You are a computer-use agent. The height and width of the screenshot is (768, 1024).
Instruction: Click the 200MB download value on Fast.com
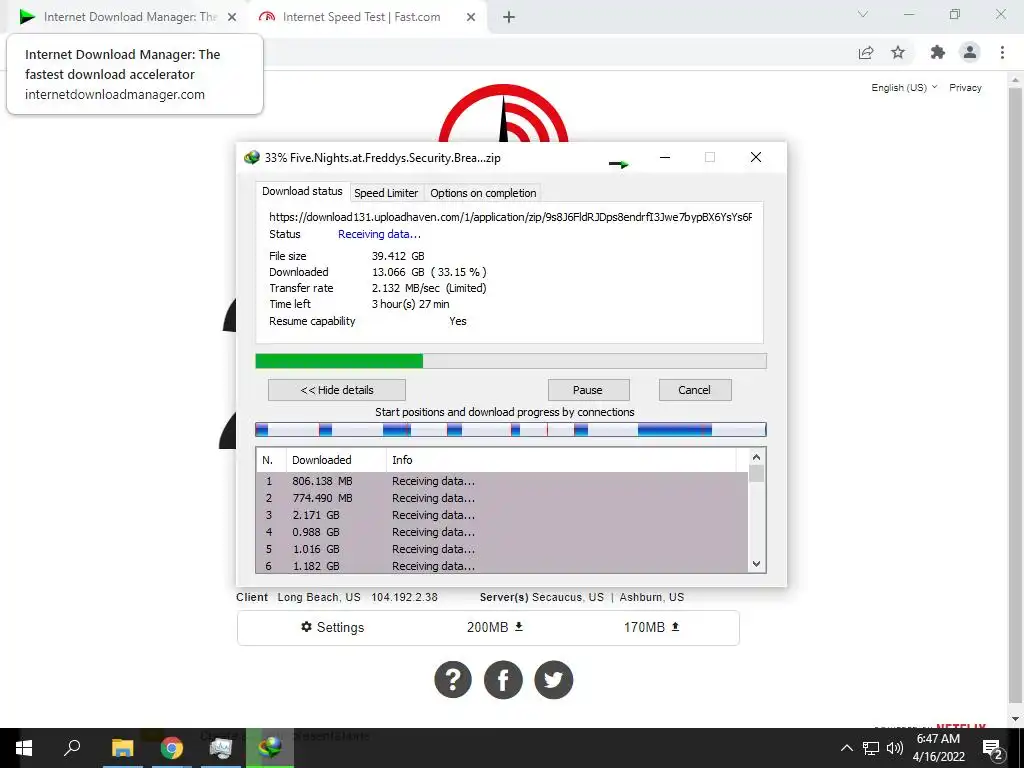tap(495, 627)
